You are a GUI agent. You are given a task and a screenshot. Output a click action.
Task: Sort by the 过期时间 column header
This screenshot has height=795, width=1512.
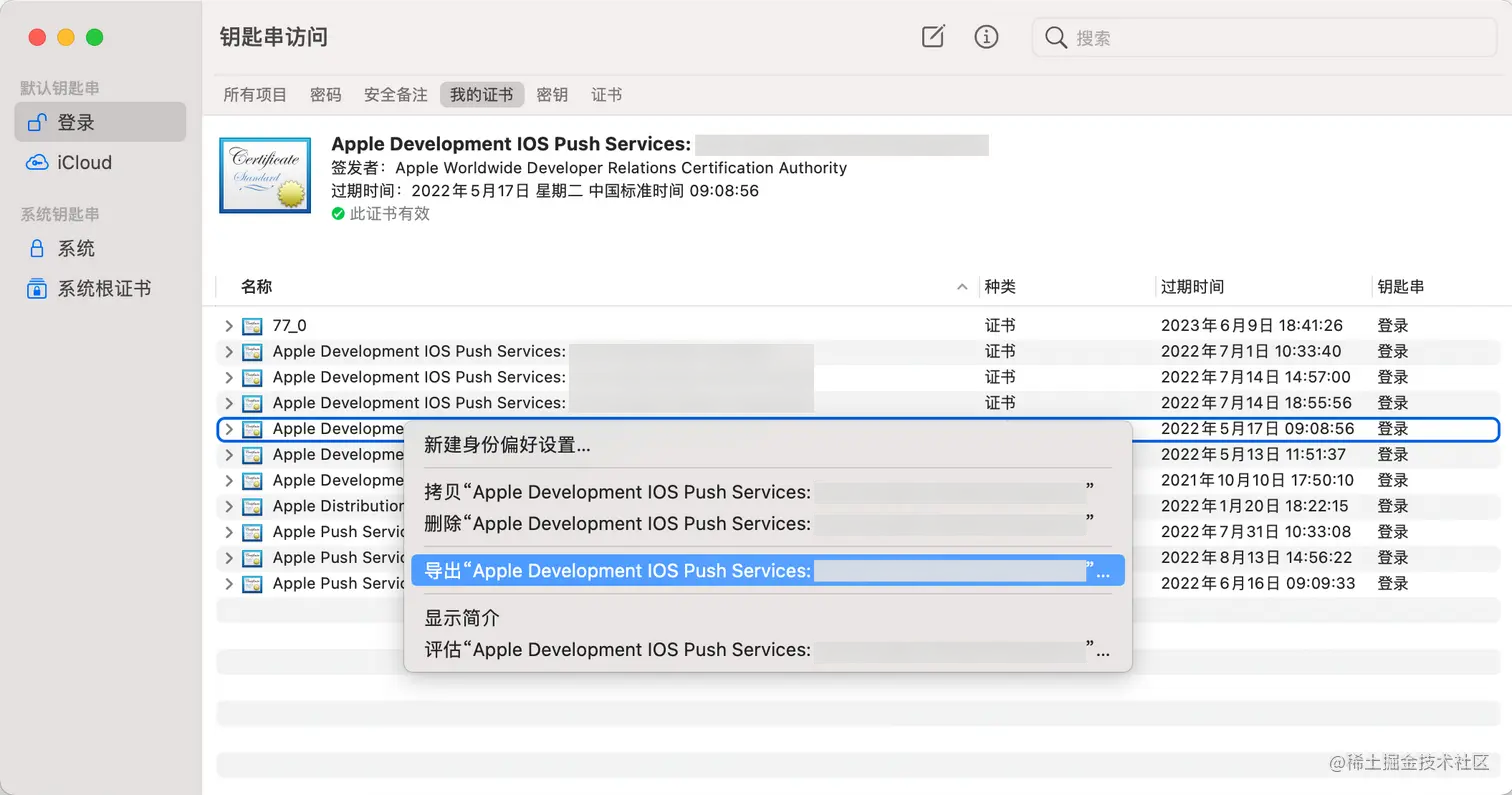tap(1192, 287)
